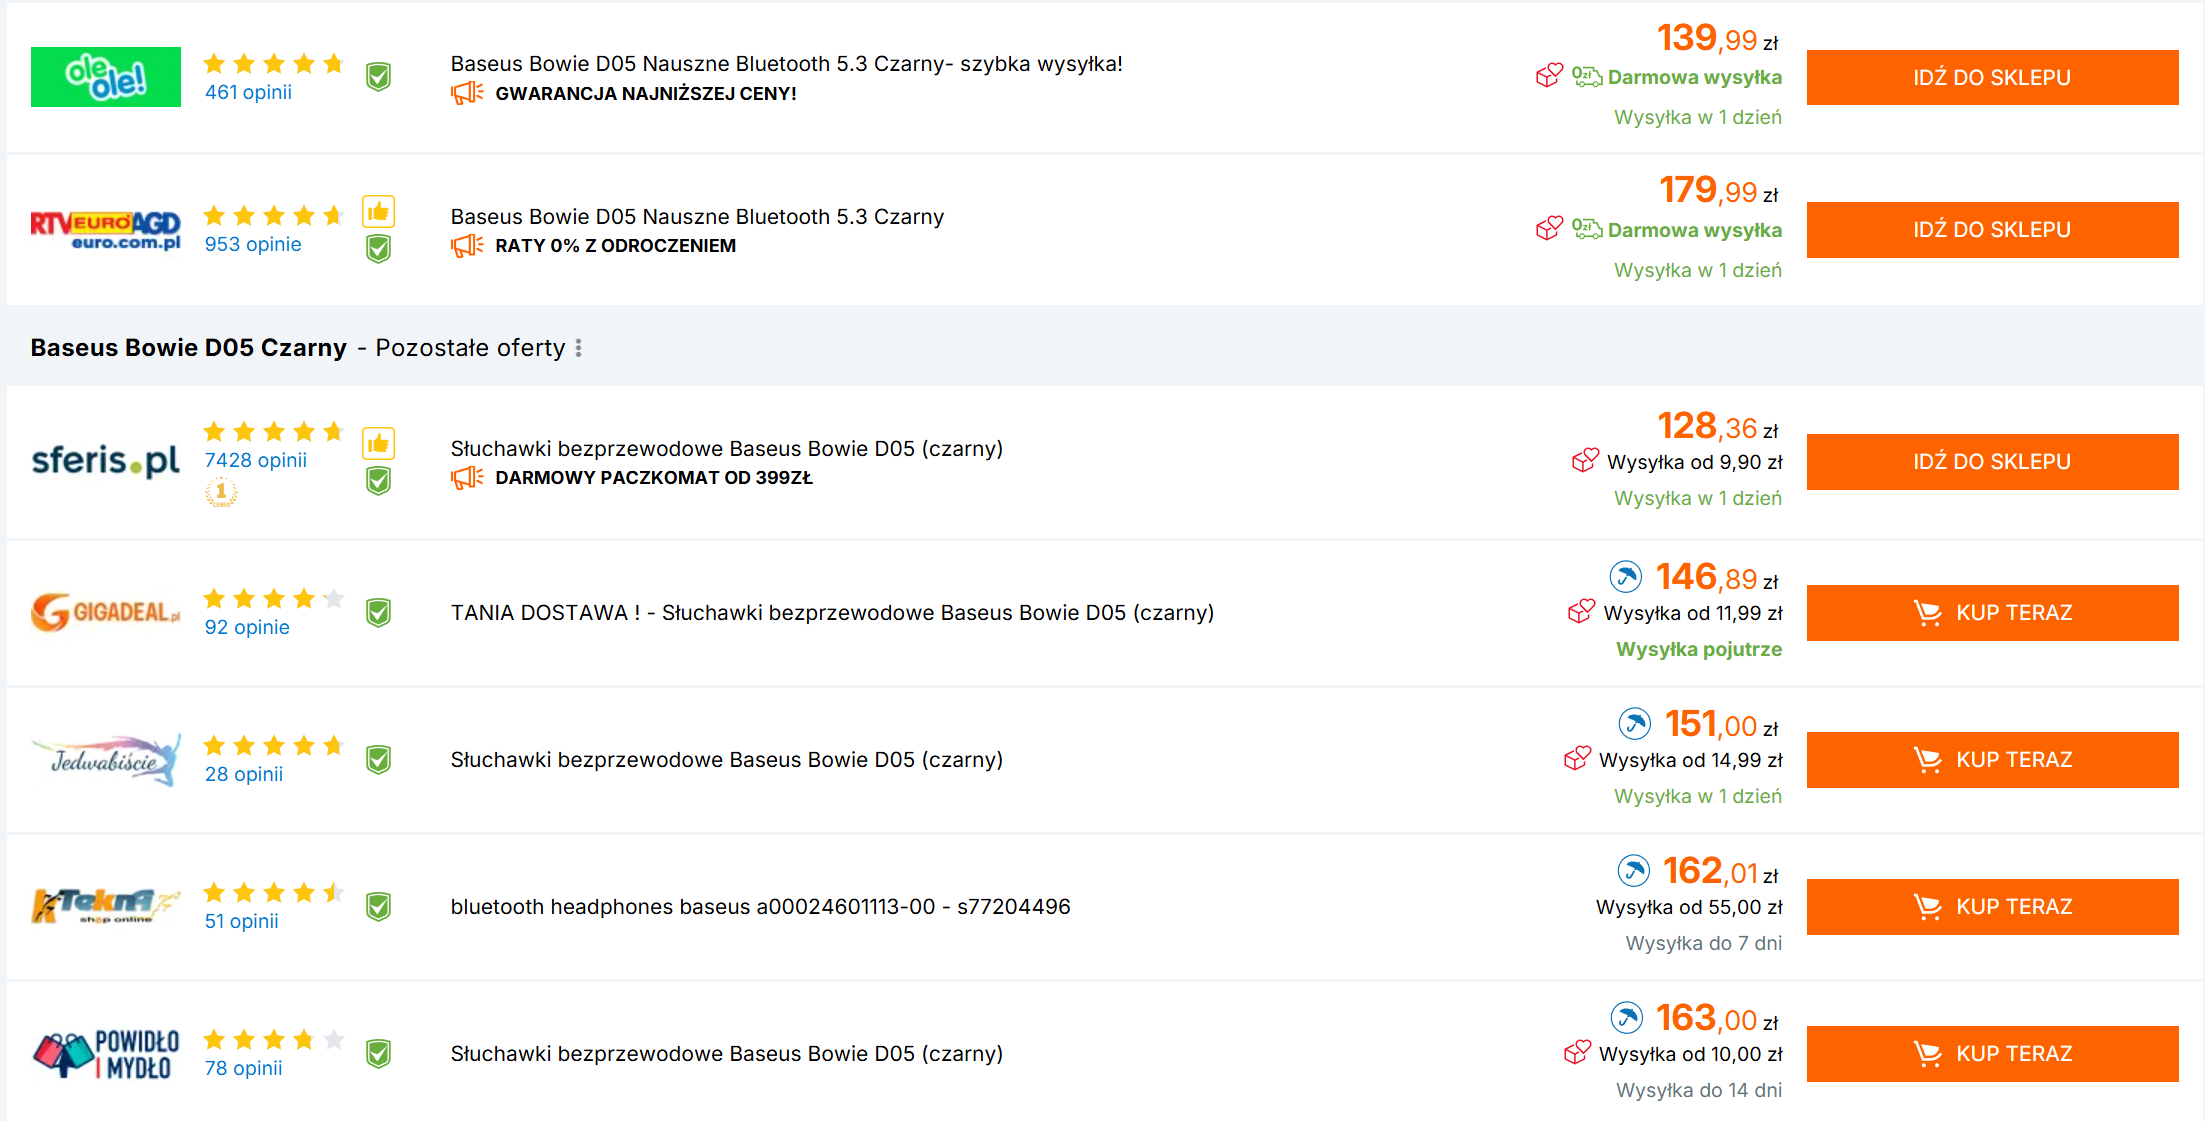The width and height of the screenshot is (2205, 1121).
Task: Click 'Wysyłka pojutrze' in Gigadeal row
Action: (1699, 650)
